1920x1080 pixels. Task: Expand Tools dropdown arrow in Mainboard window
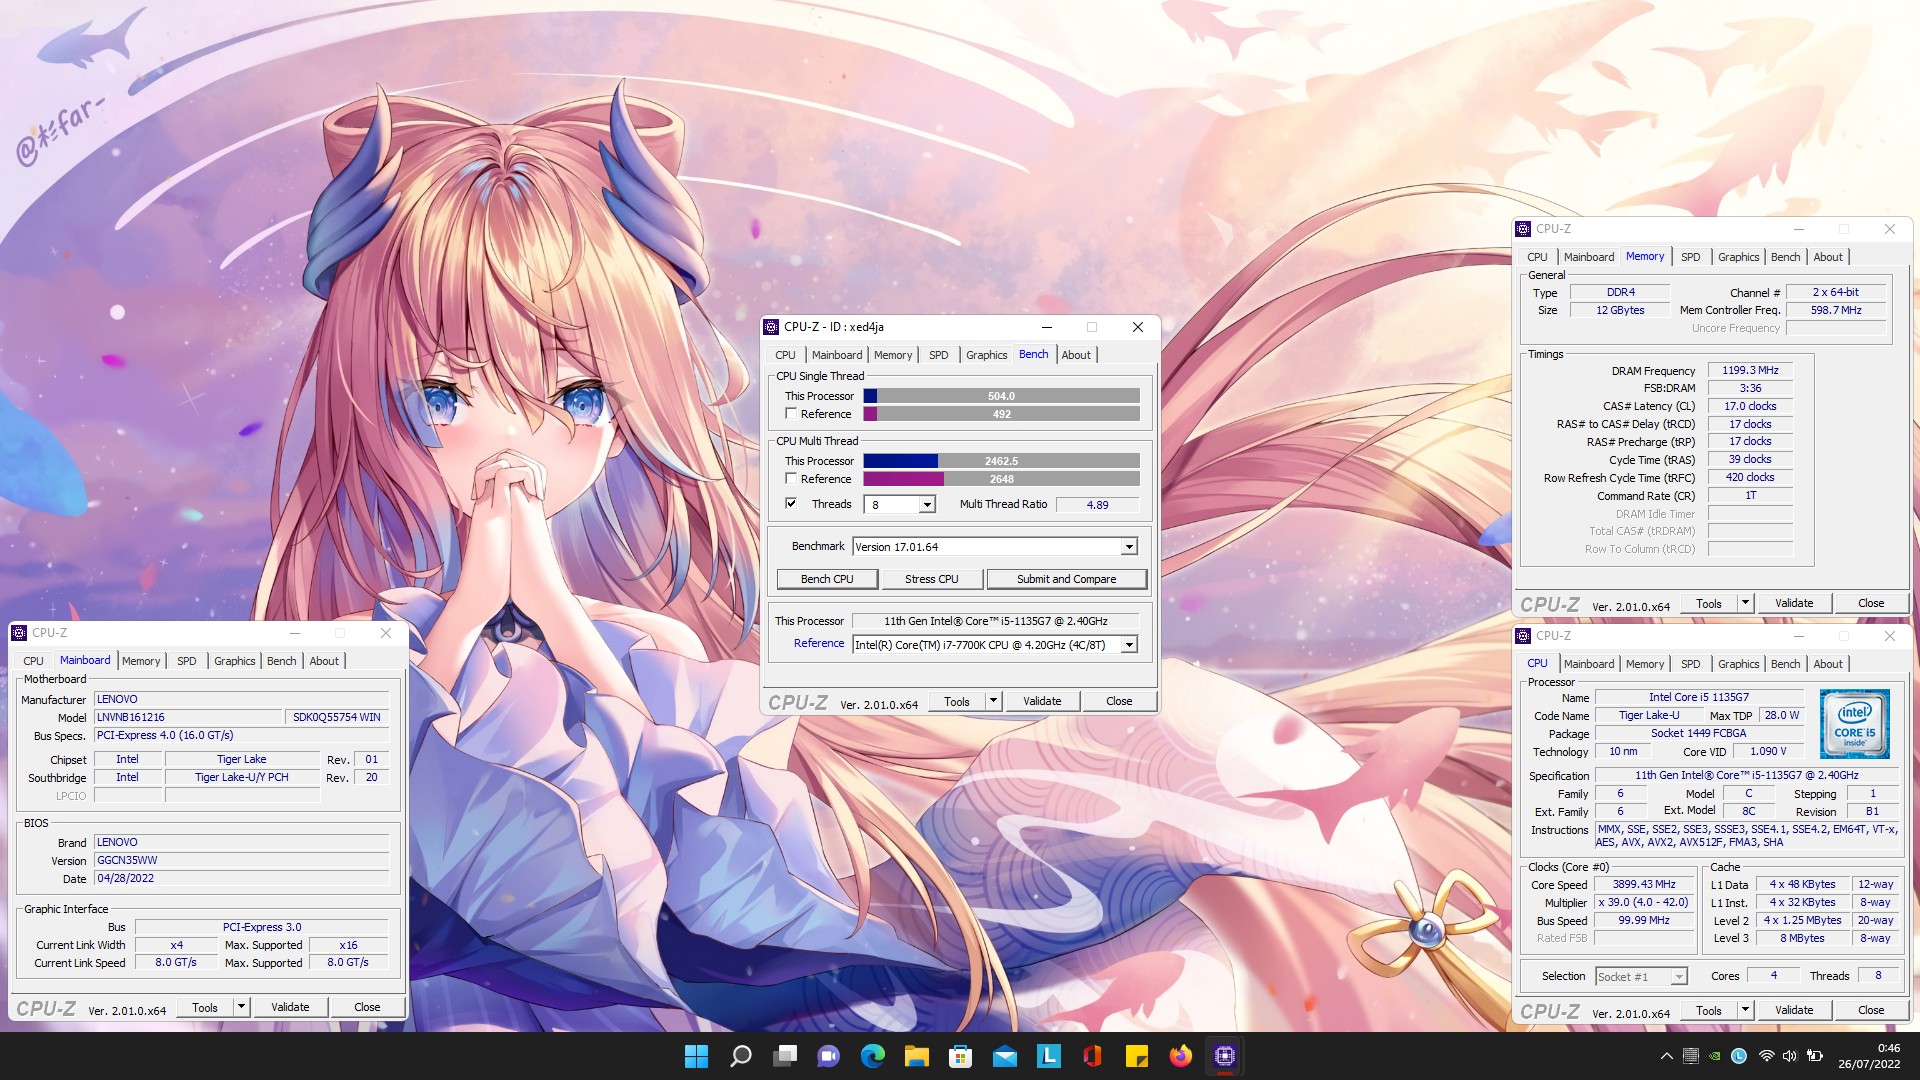coord(241,1007)
